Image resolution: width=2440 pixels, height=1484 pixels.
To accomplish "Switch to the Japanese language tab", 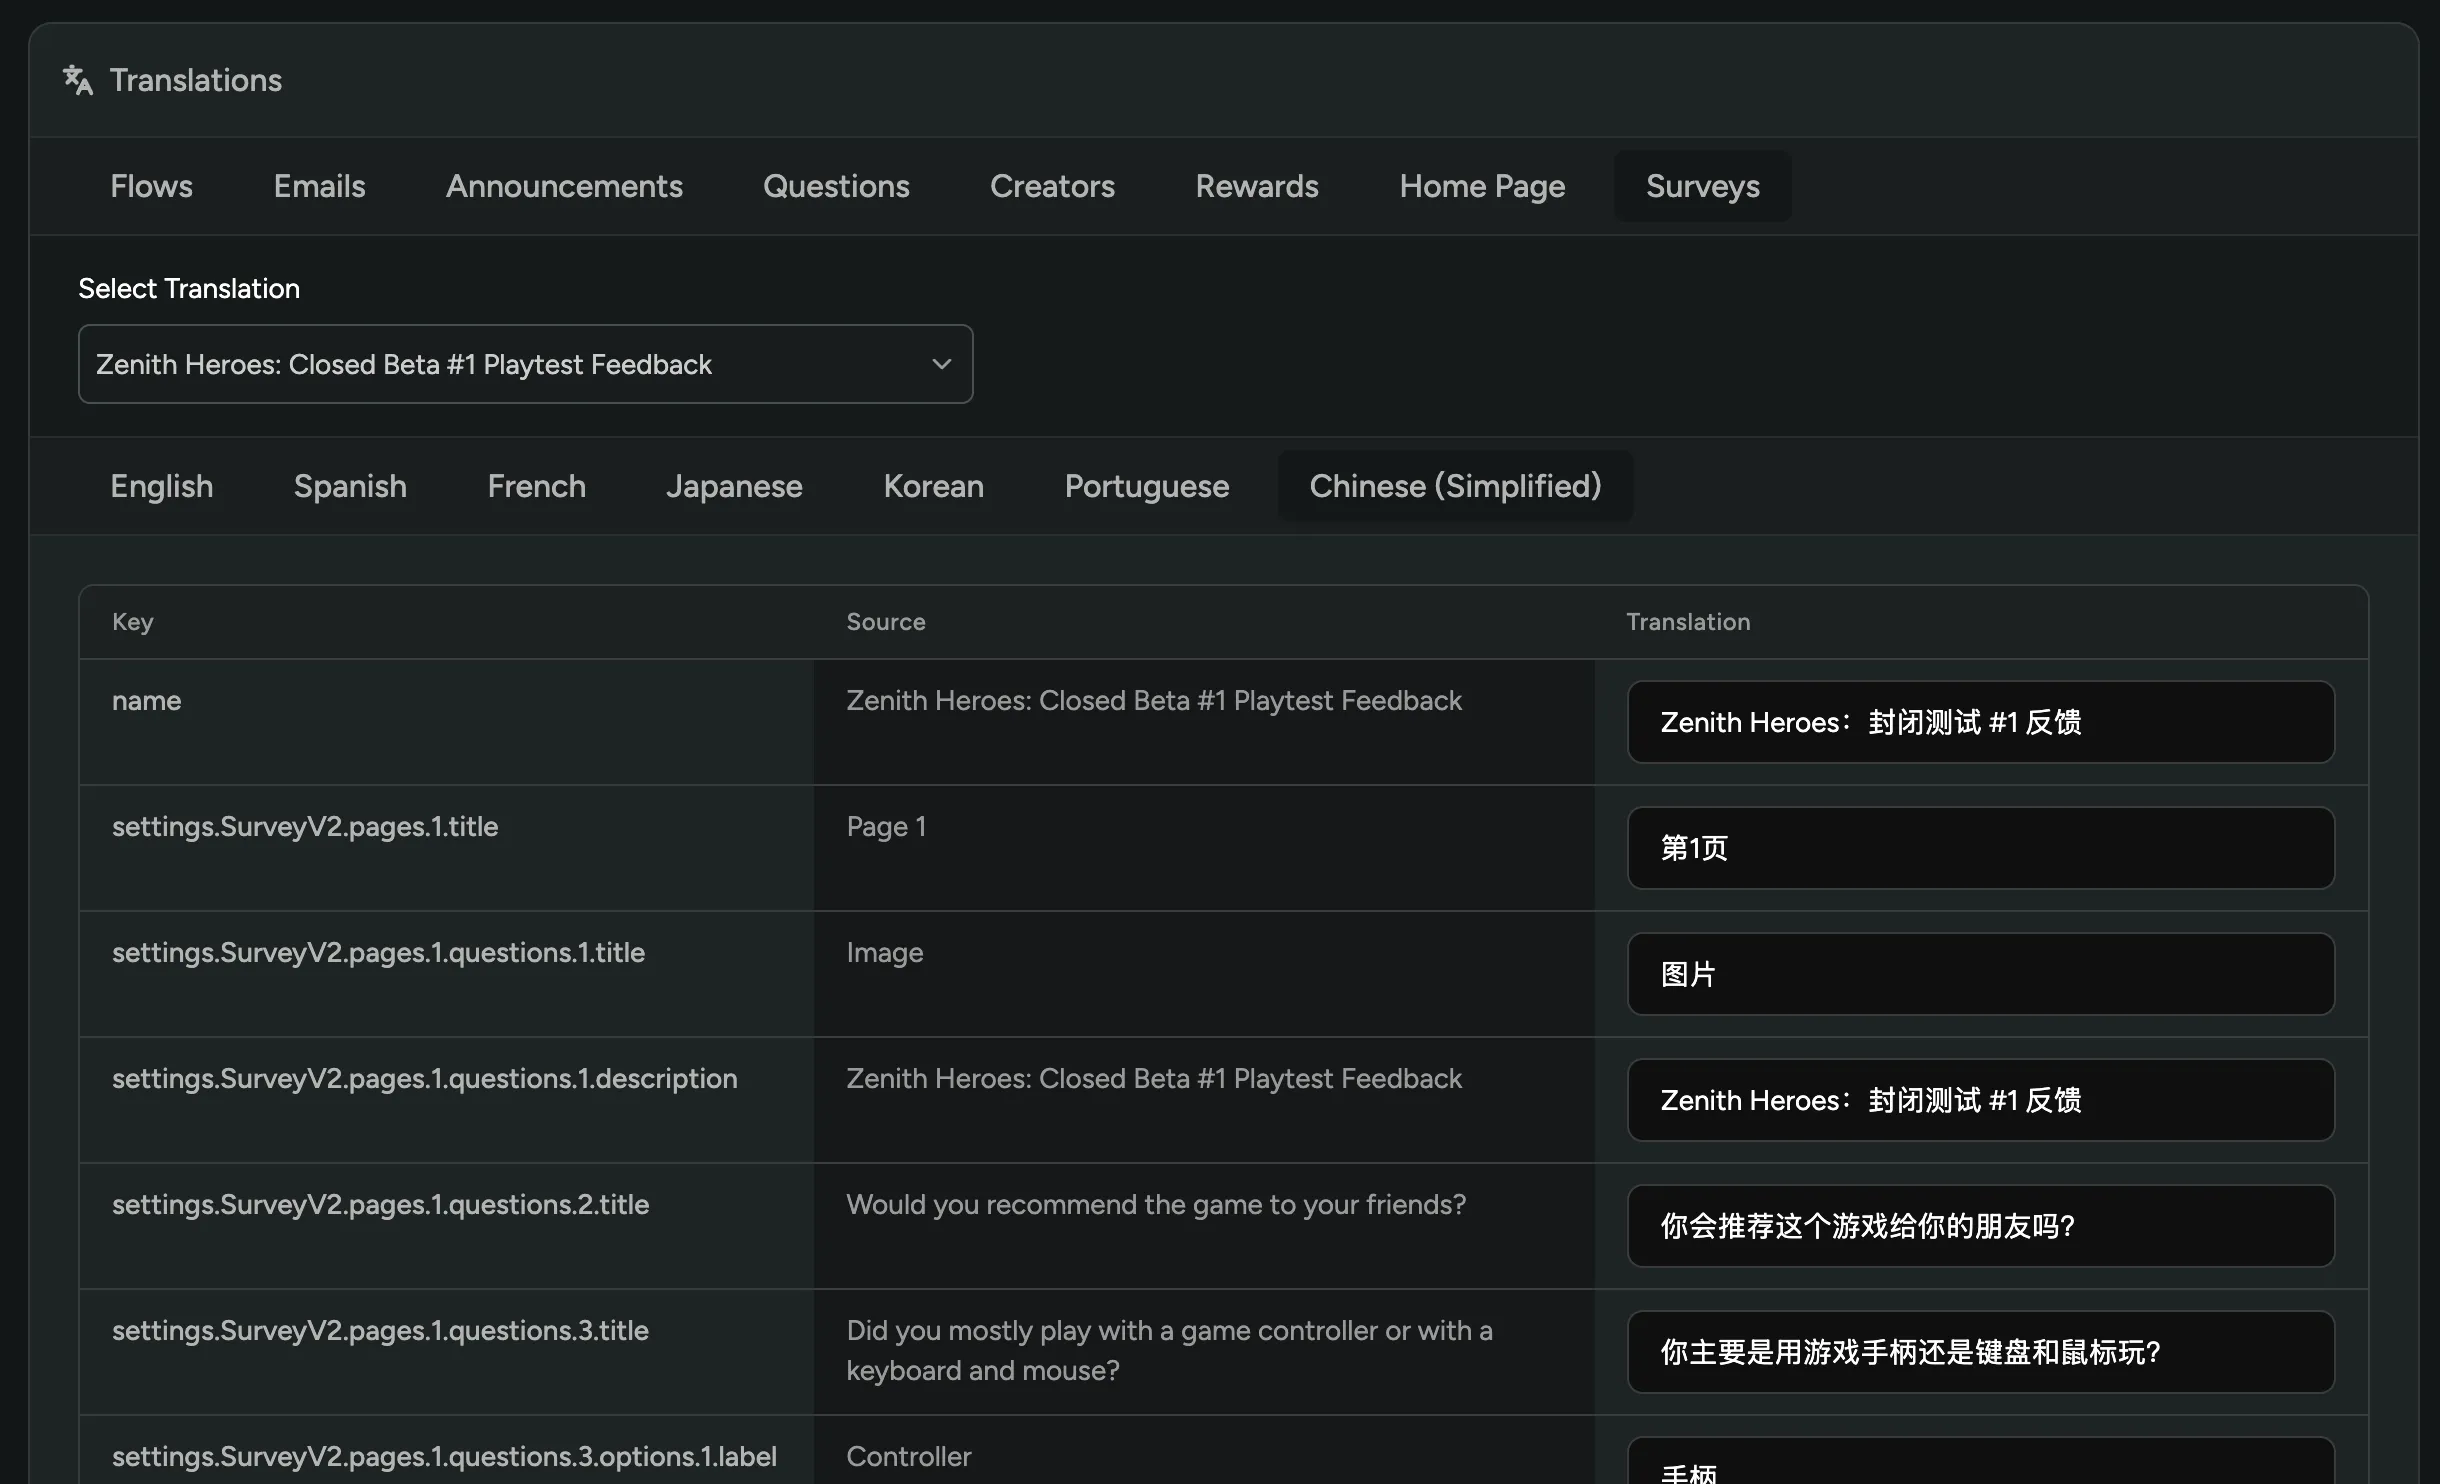I will pyautogui.click(x=734, y=486).
